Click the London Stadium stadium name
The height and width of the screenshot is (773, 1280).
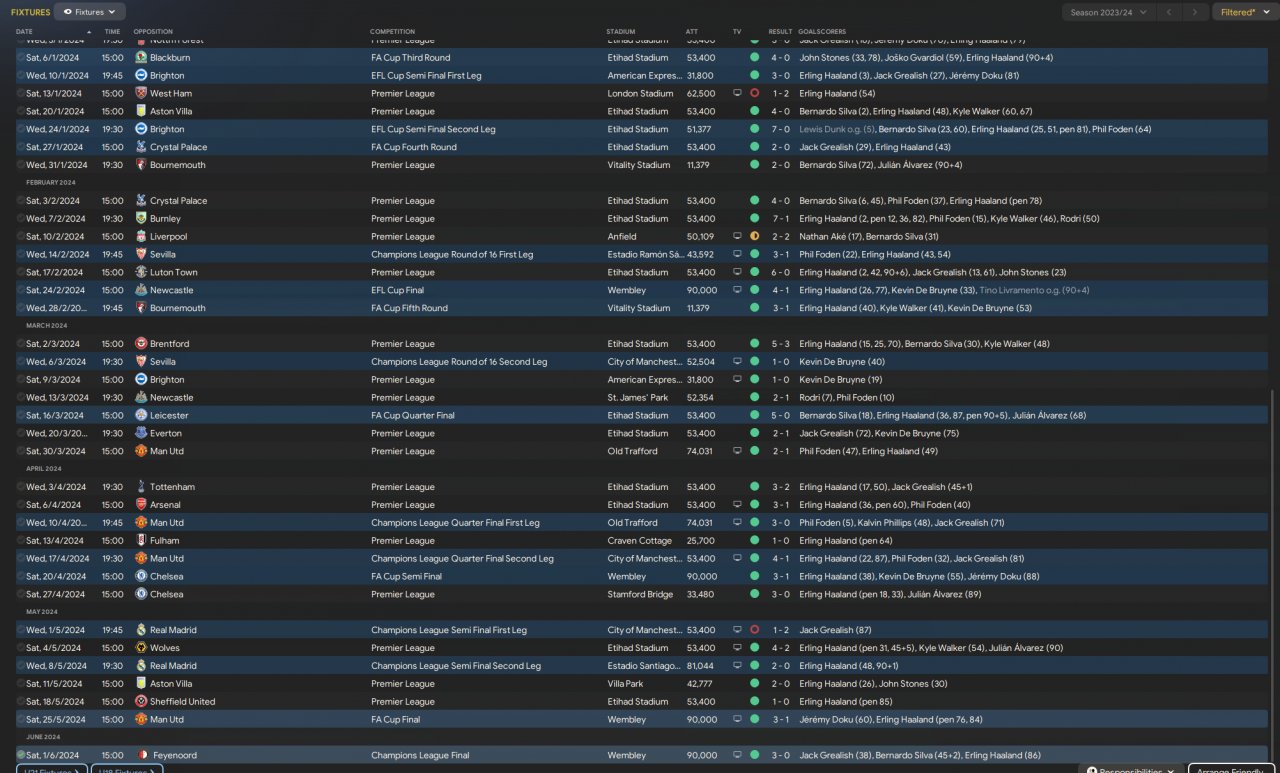pyautogui.click(x=640, y=94)
